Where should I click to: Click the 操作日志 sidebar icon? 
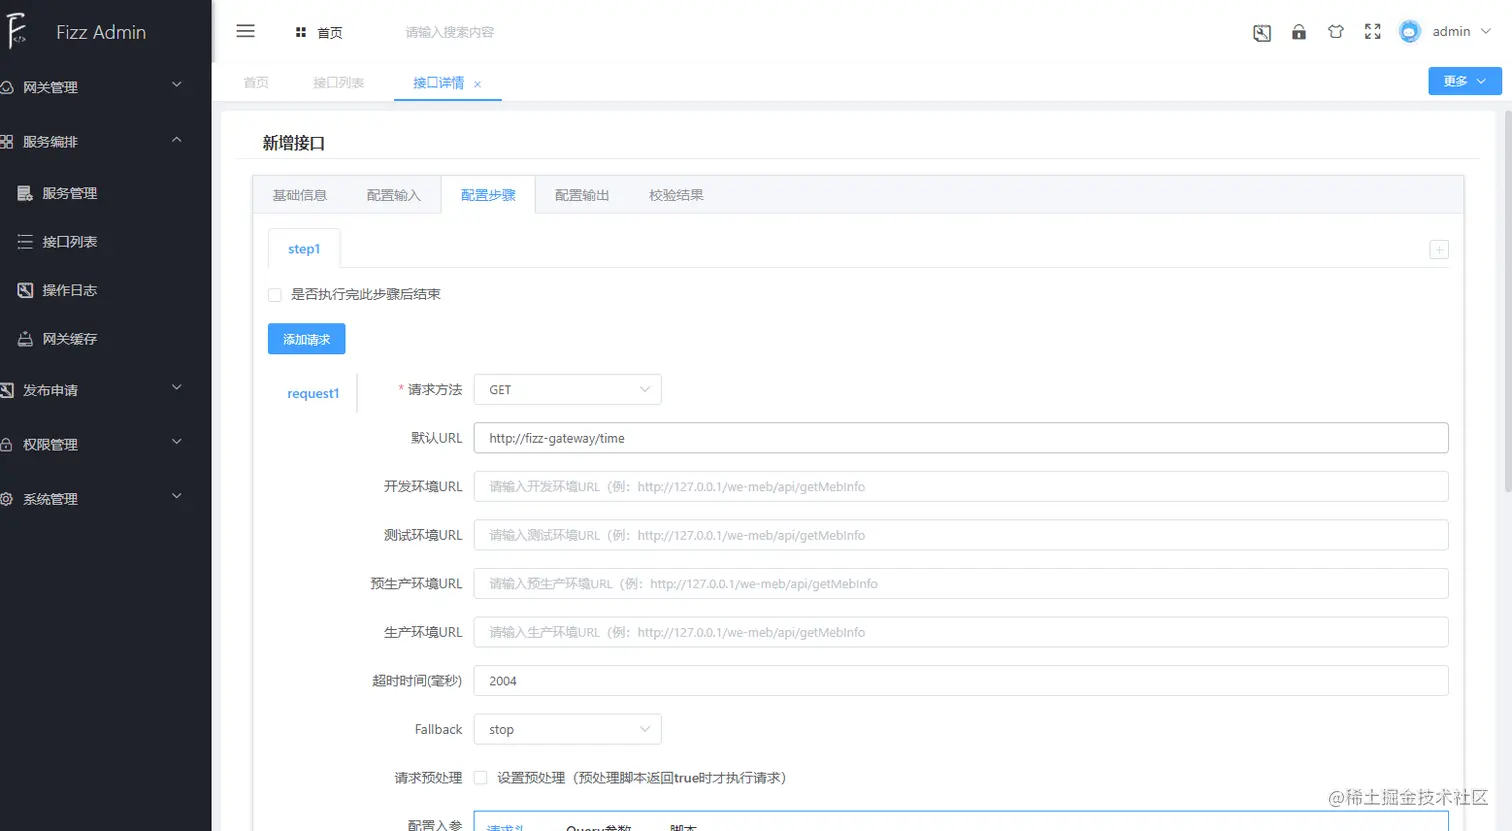pos(25,290)
